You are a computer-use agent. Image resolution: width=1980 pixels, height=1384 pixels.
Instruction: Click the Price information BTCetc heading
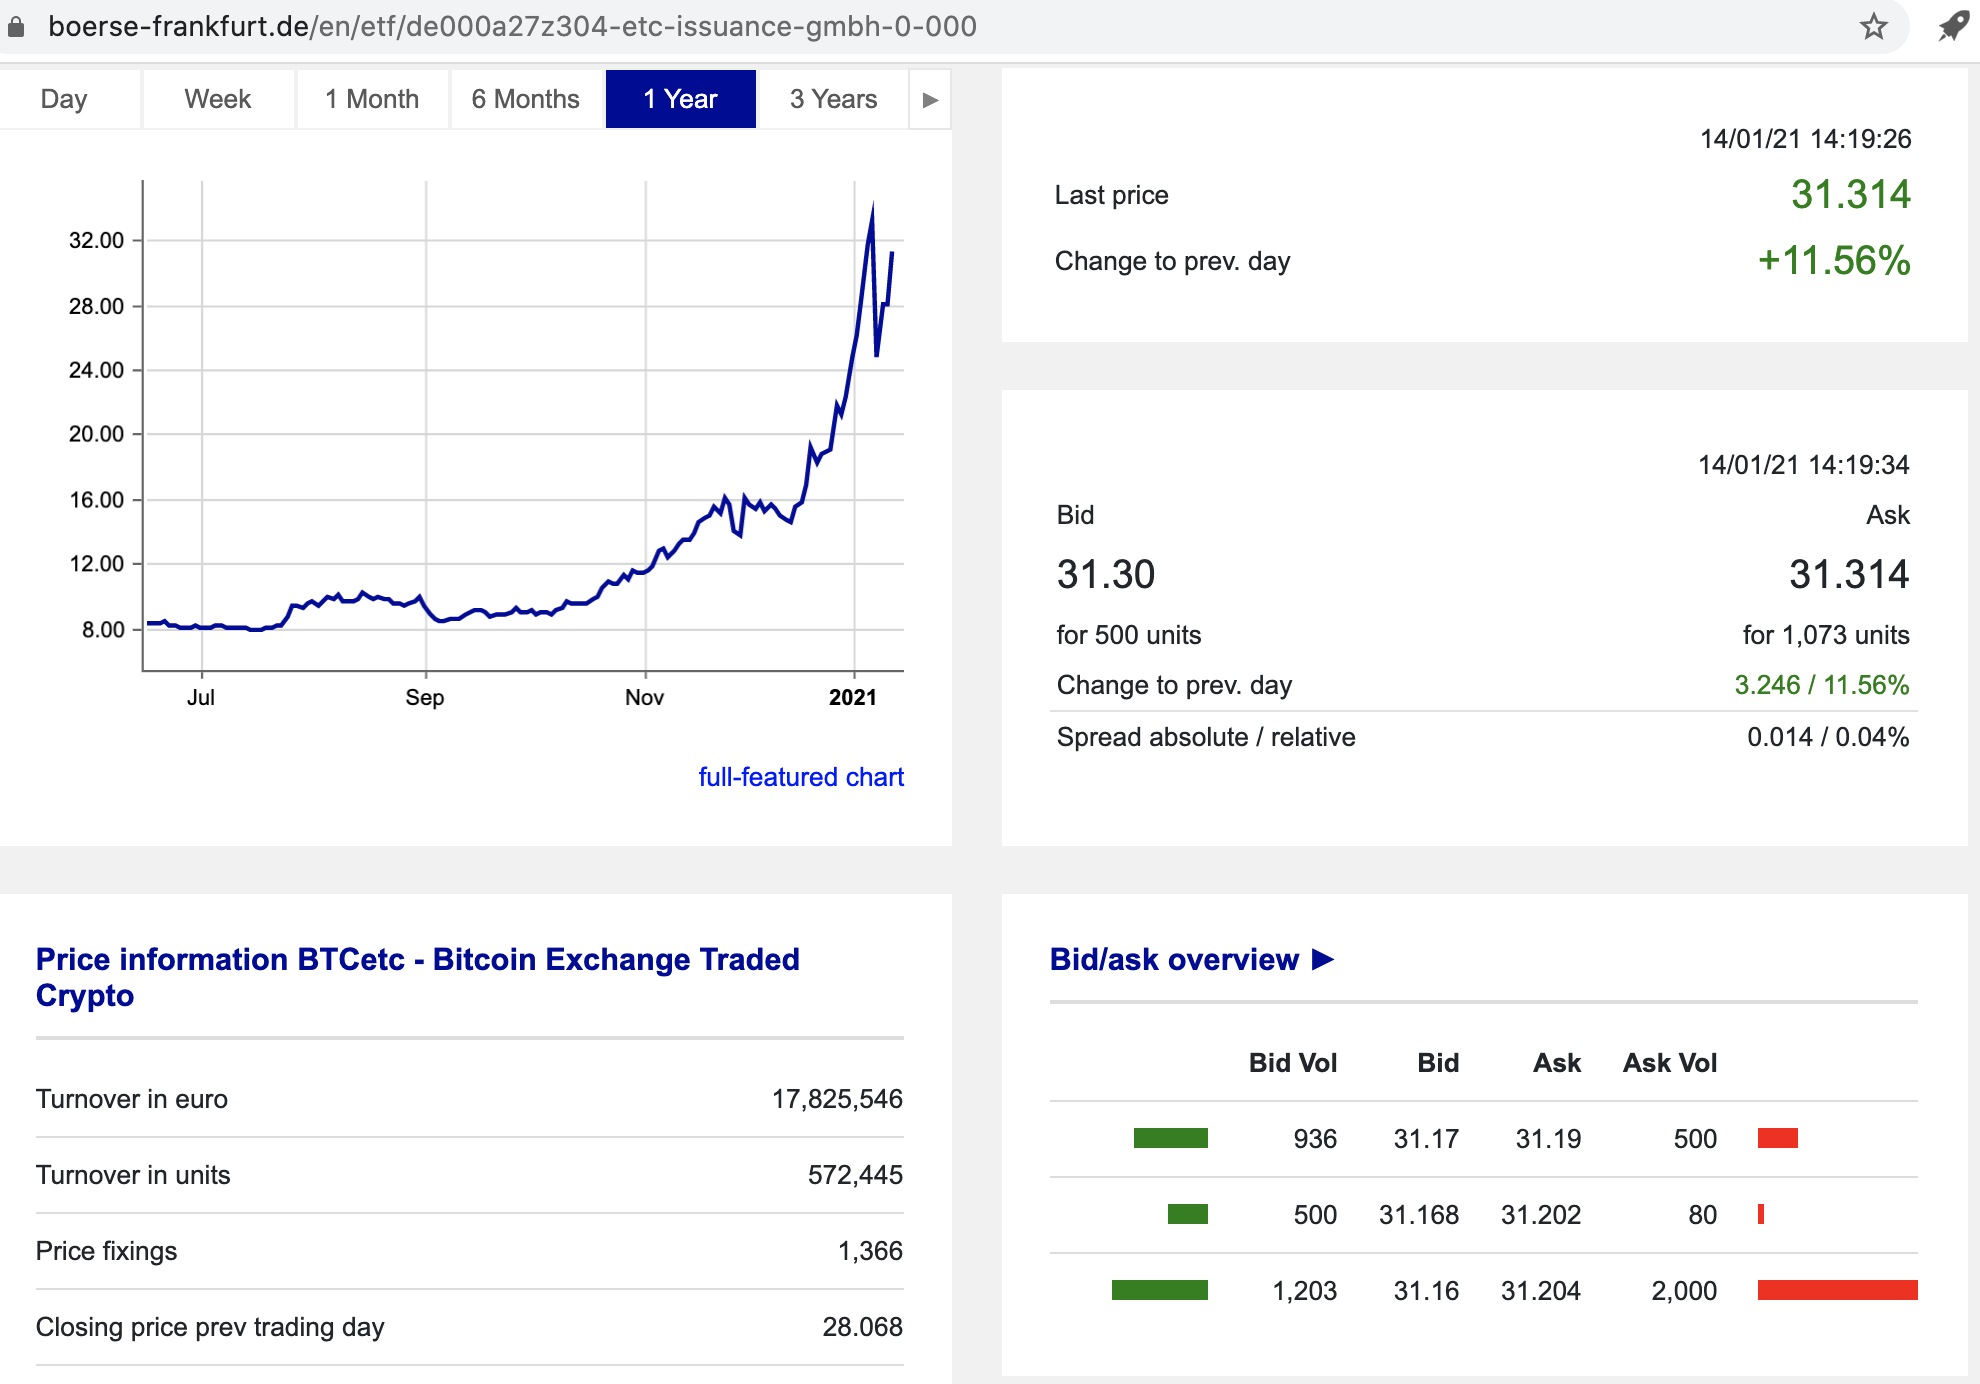(x=418, y=977)
